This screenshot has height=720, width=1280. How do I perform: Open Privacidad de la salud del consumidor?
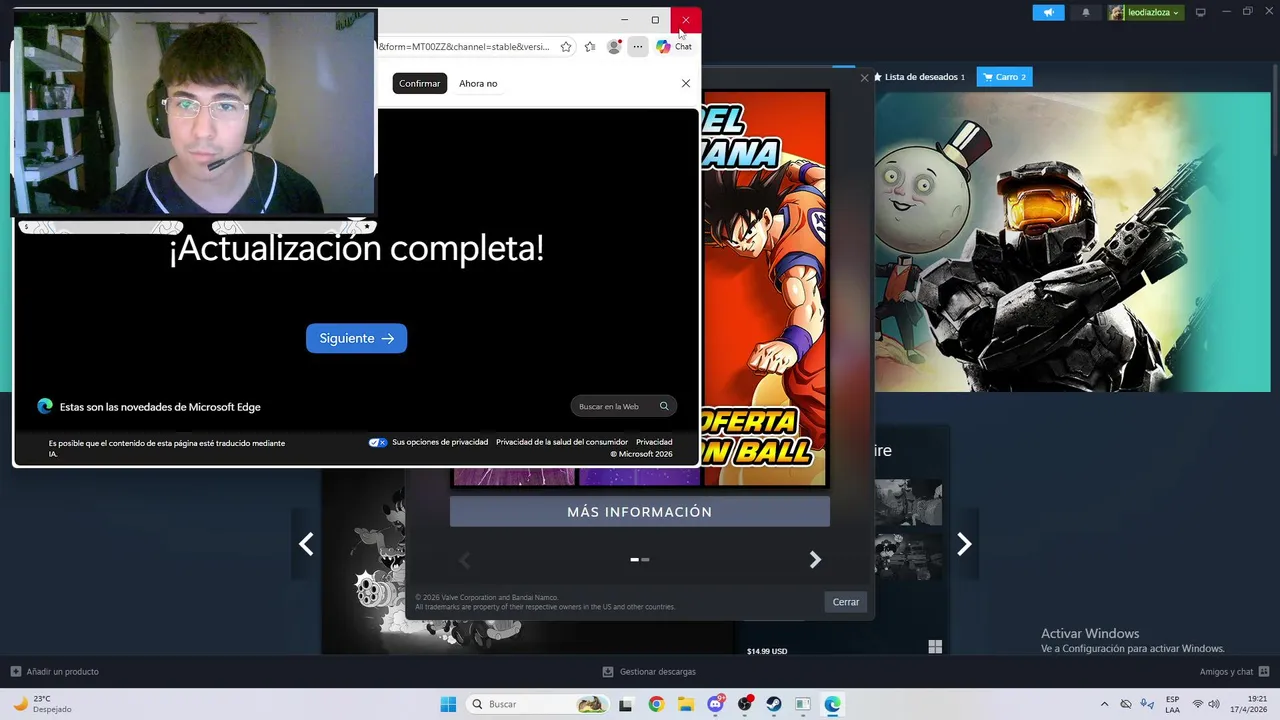coord(562,442)
